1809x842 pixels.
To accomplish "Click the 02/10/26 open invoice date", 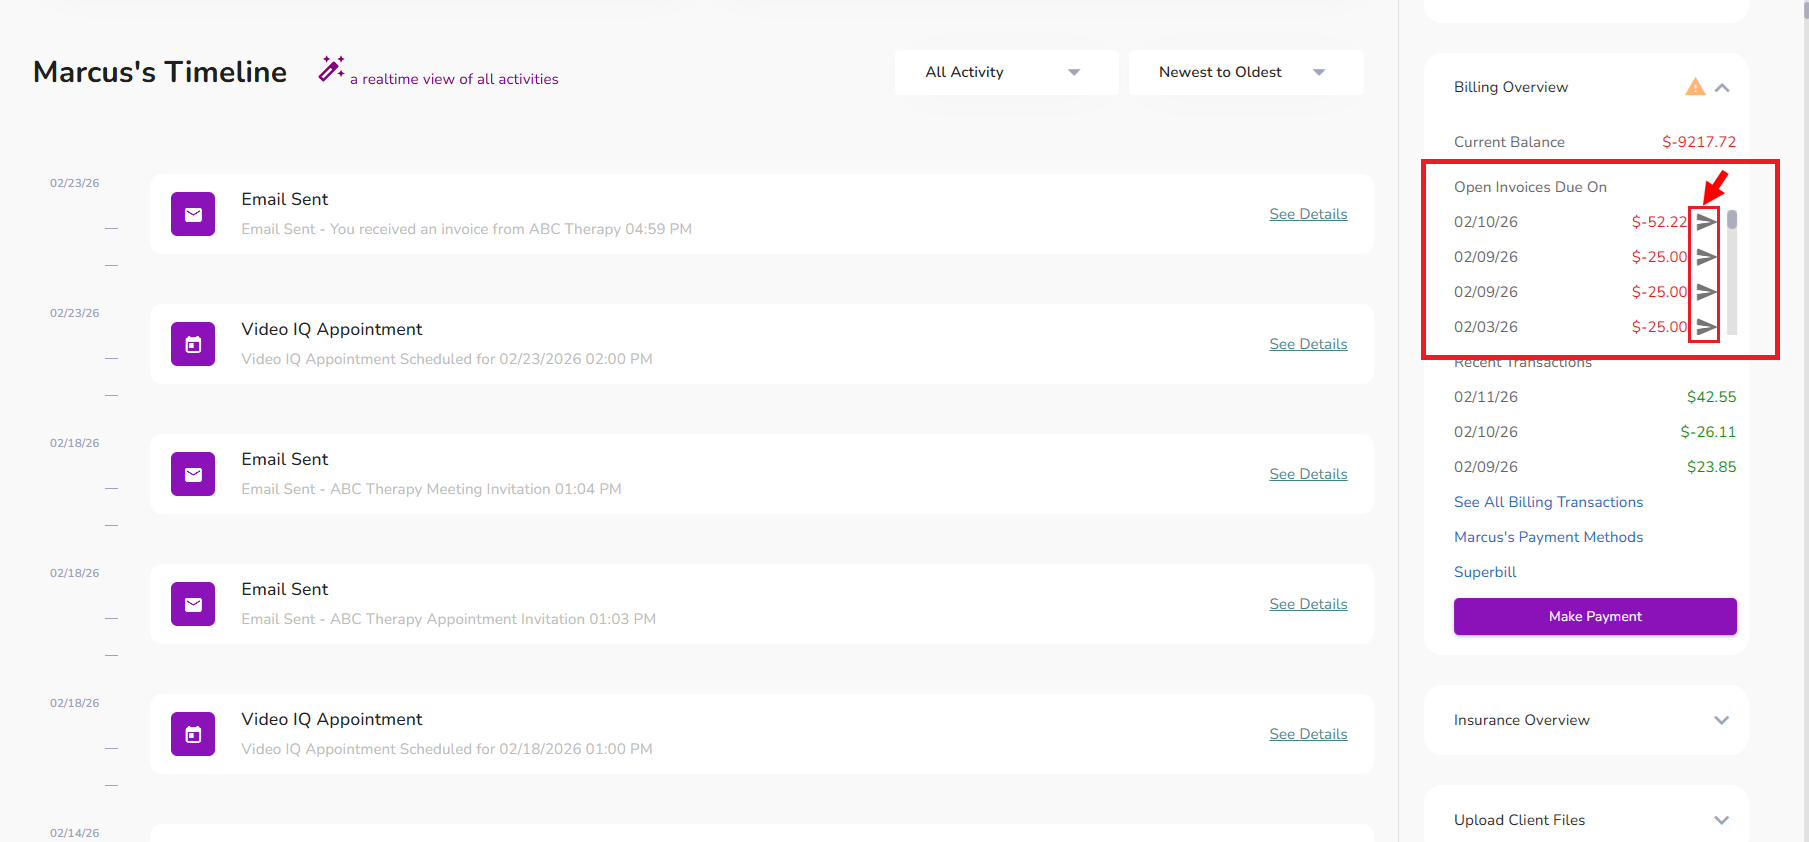I will [1486, 222].
